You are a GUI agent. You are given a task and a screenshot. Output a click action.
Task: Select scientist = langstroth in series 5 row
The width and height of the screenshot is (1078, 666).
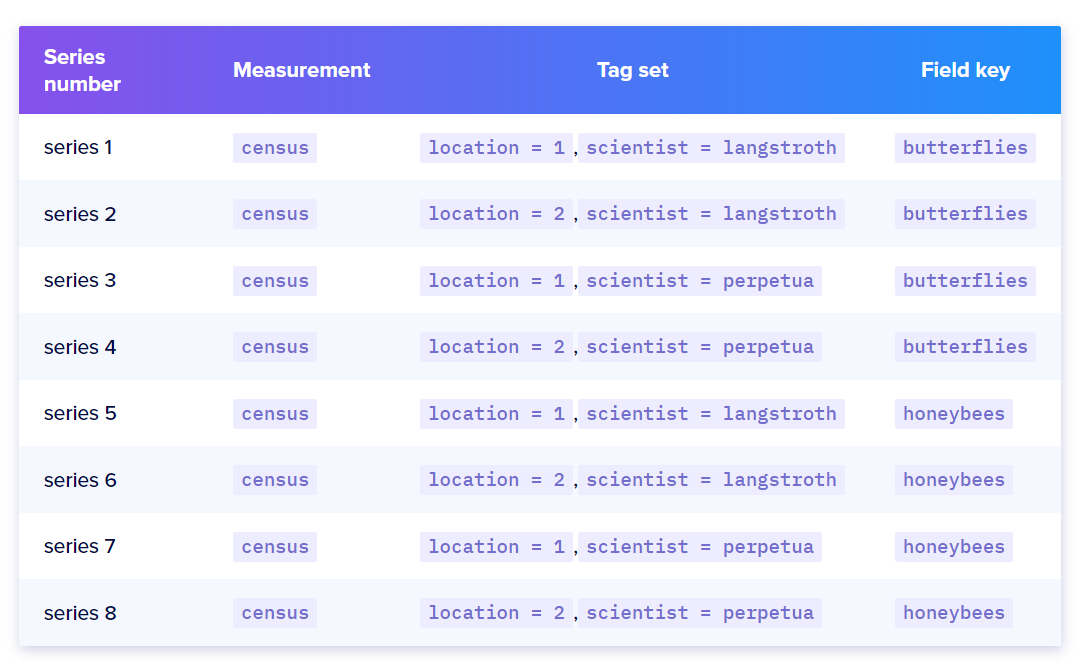711,414
